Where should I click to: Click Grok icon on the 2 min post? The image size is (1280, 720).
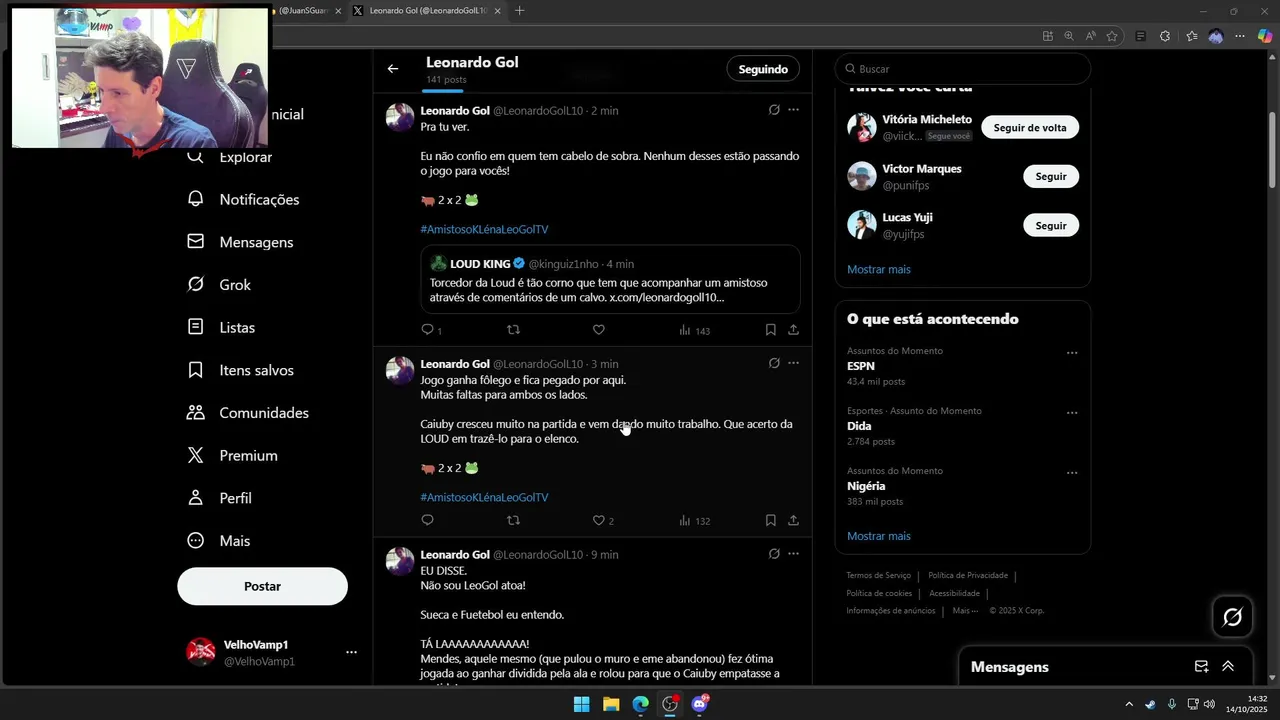coord(774,110)
